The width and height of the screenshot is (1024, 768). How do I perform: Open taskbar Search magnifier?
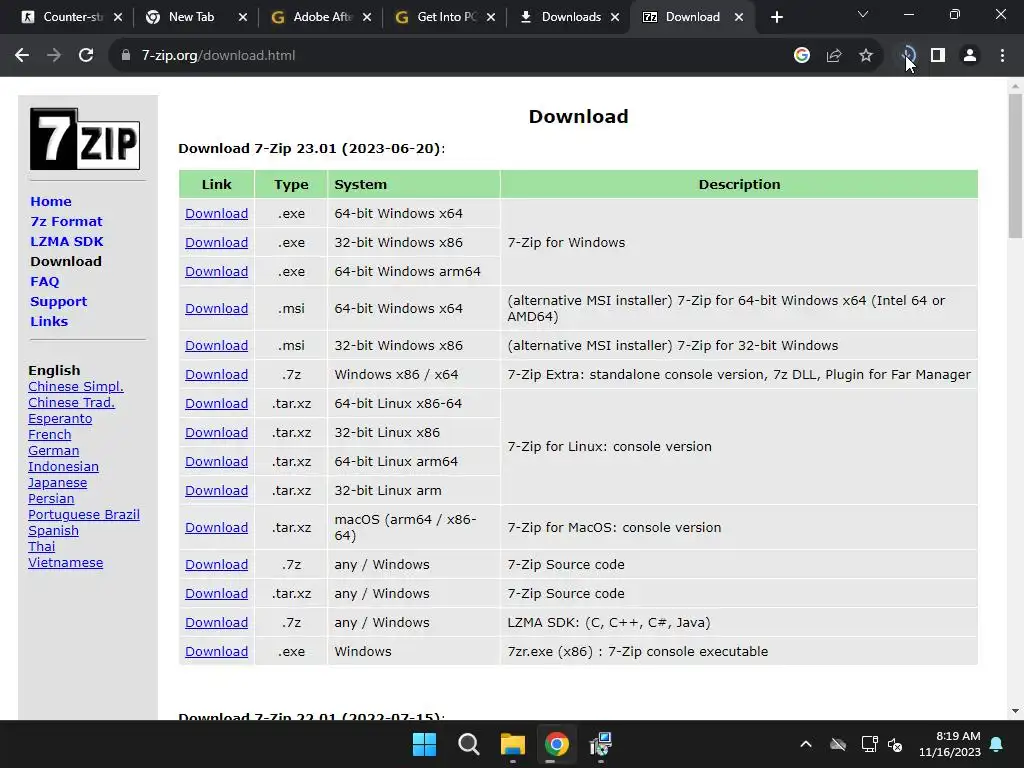(x=468, y=744)
